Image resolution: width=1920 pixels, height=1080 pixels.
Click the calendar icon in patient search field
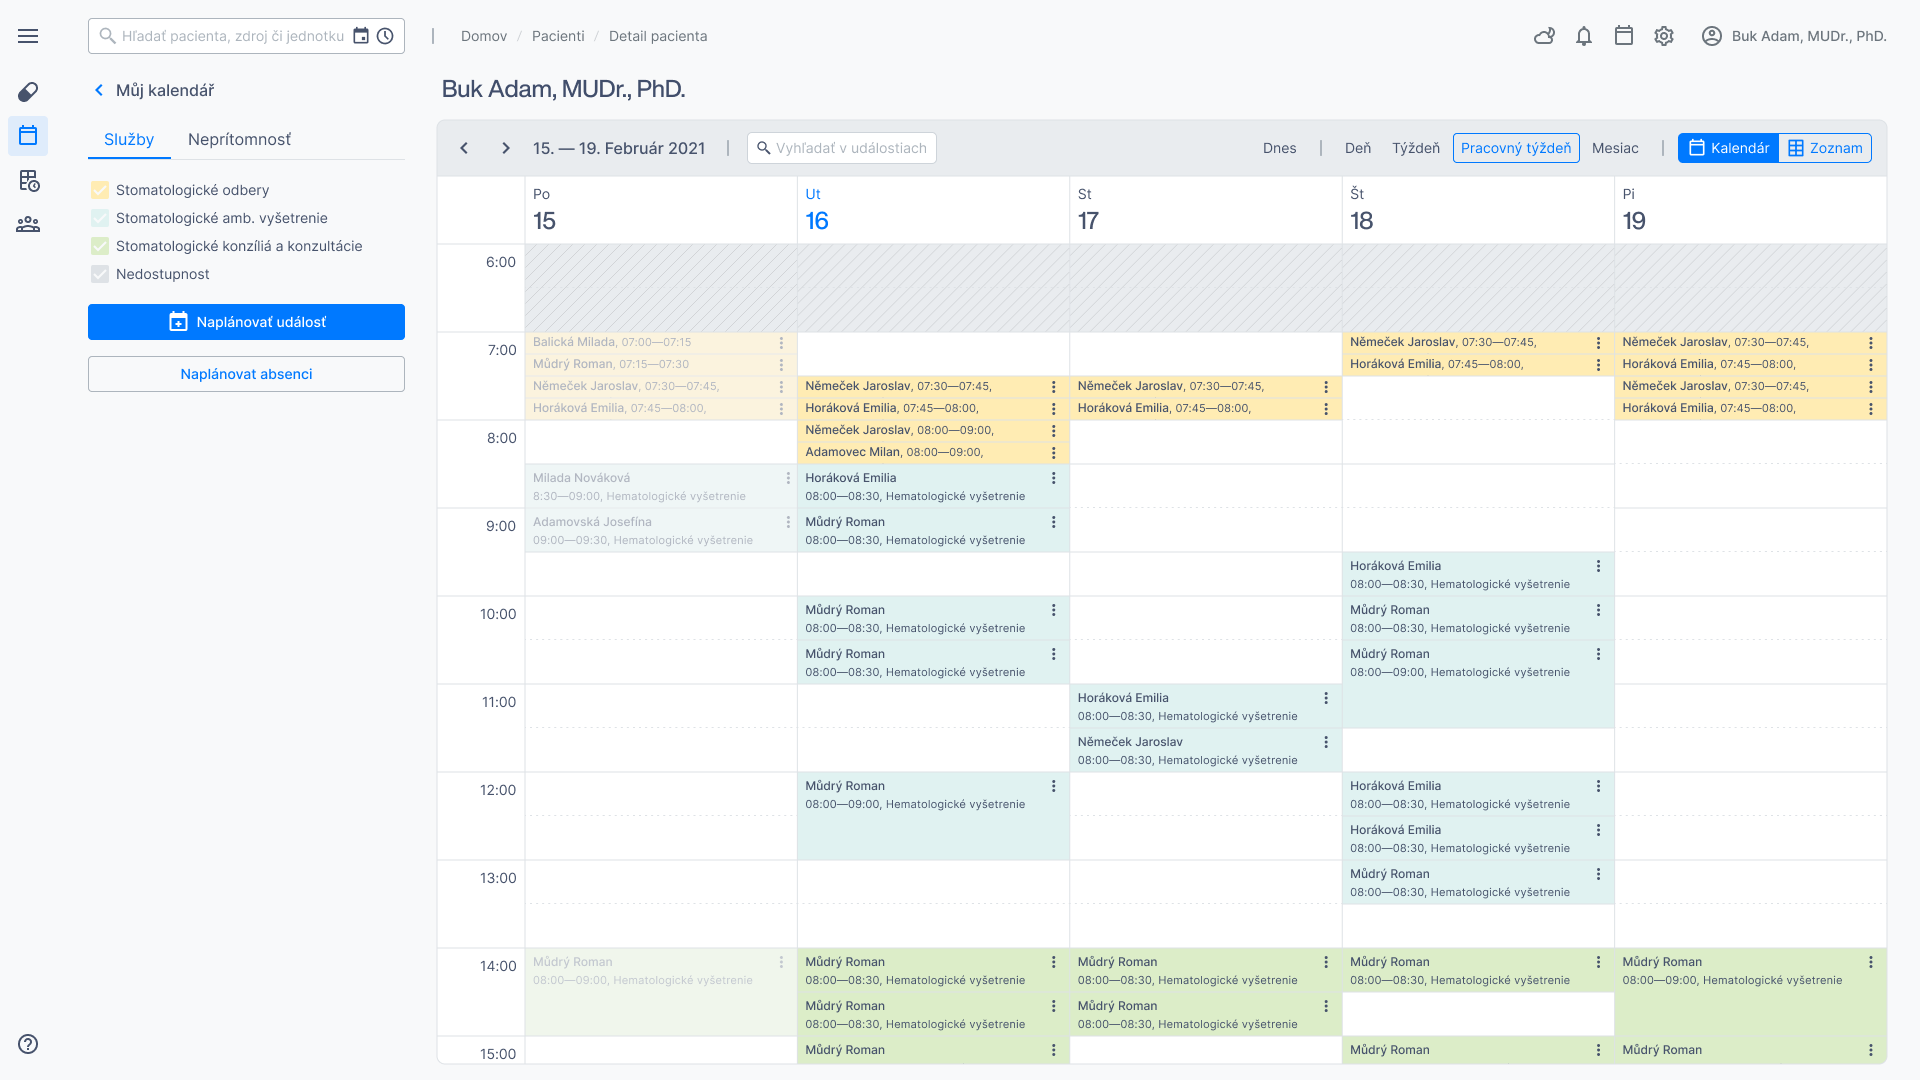(361, 36)
